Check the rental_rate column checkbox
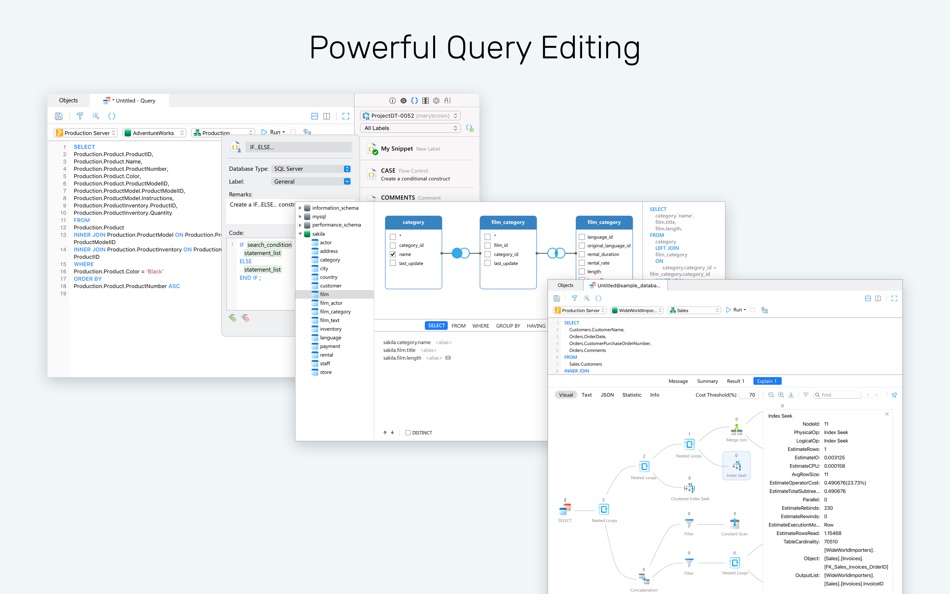950x594 pixels. [x=582, y=263]
